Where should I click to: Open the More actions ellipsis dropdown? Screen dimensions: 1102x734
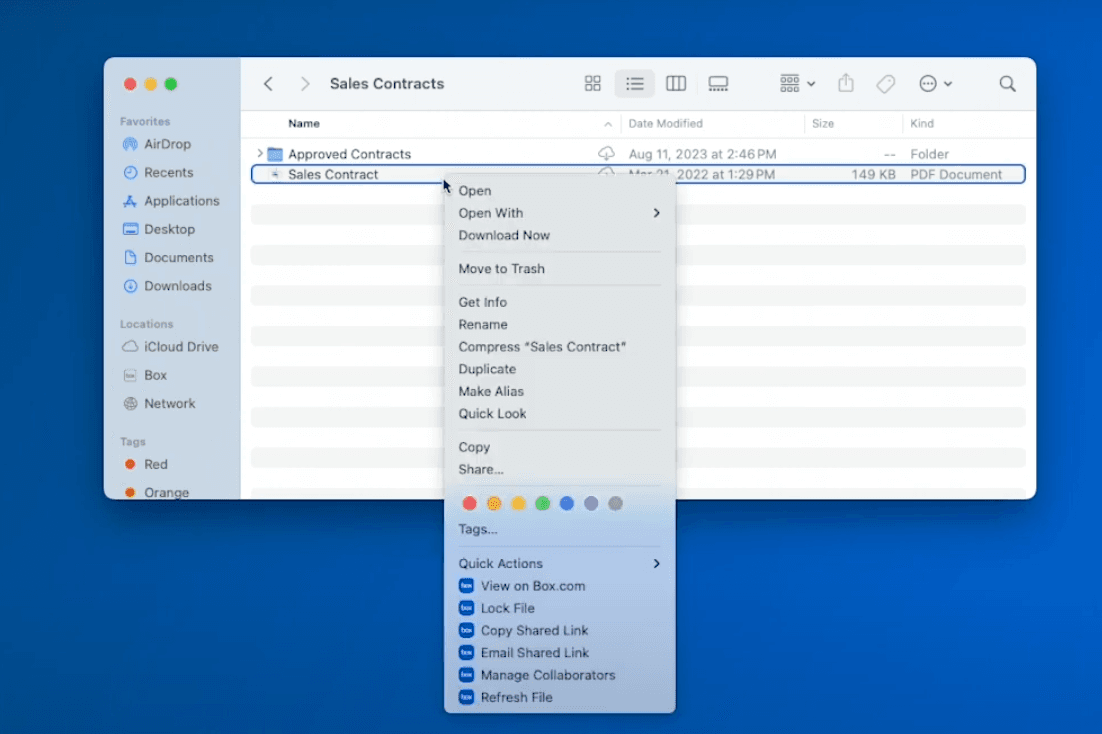(x=935, y=84)
